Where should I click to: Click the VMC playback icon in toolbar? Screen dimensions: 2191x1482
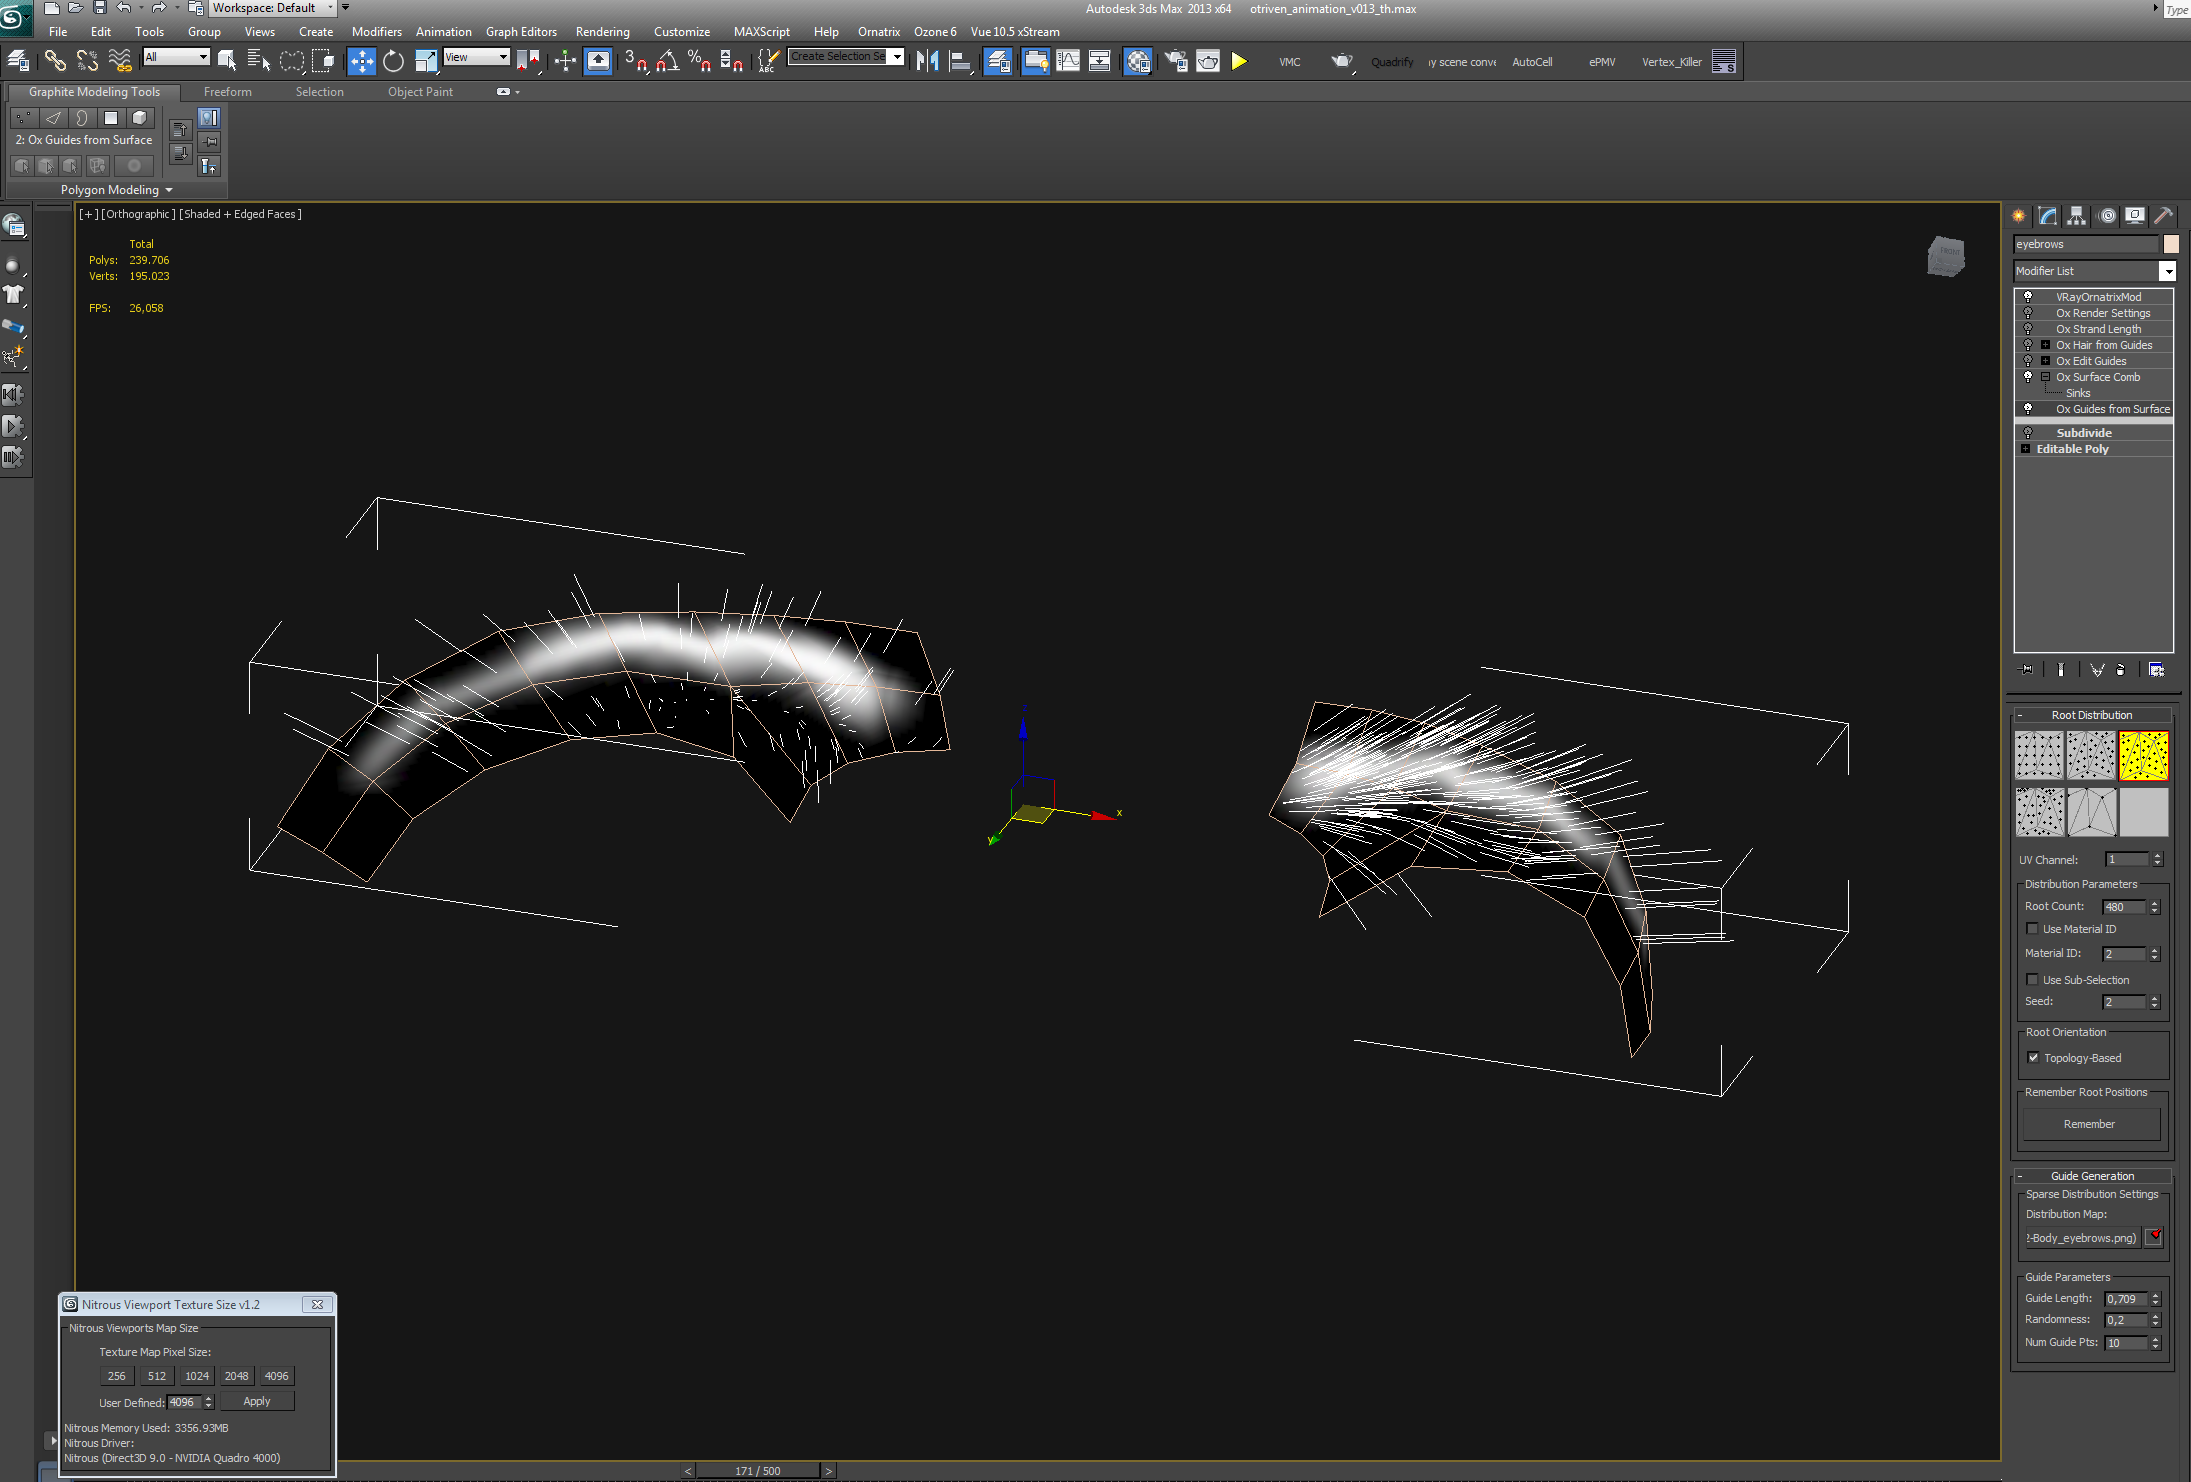pos(1242,61)
